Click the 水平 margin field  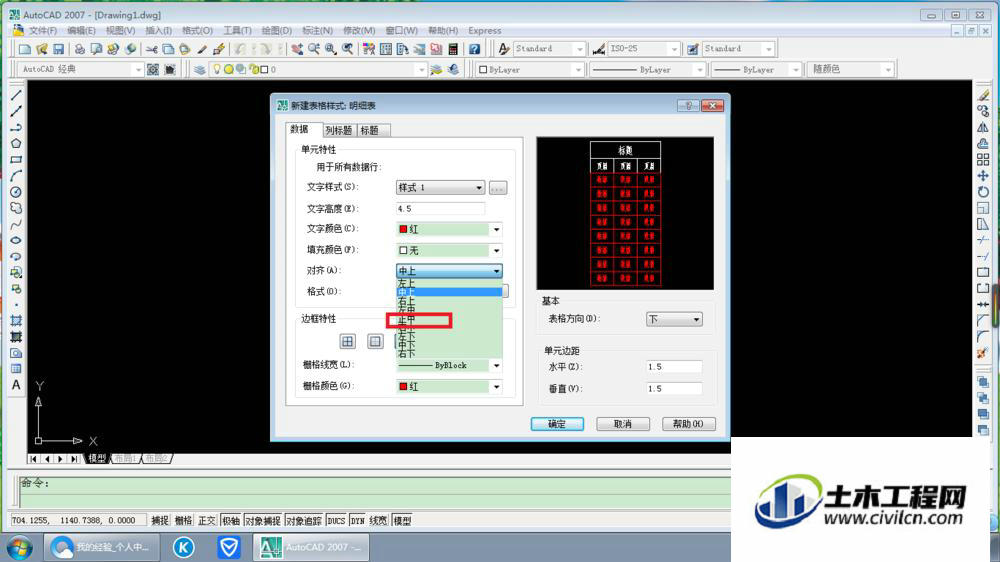pyautogui.click(x=674, y=367)
